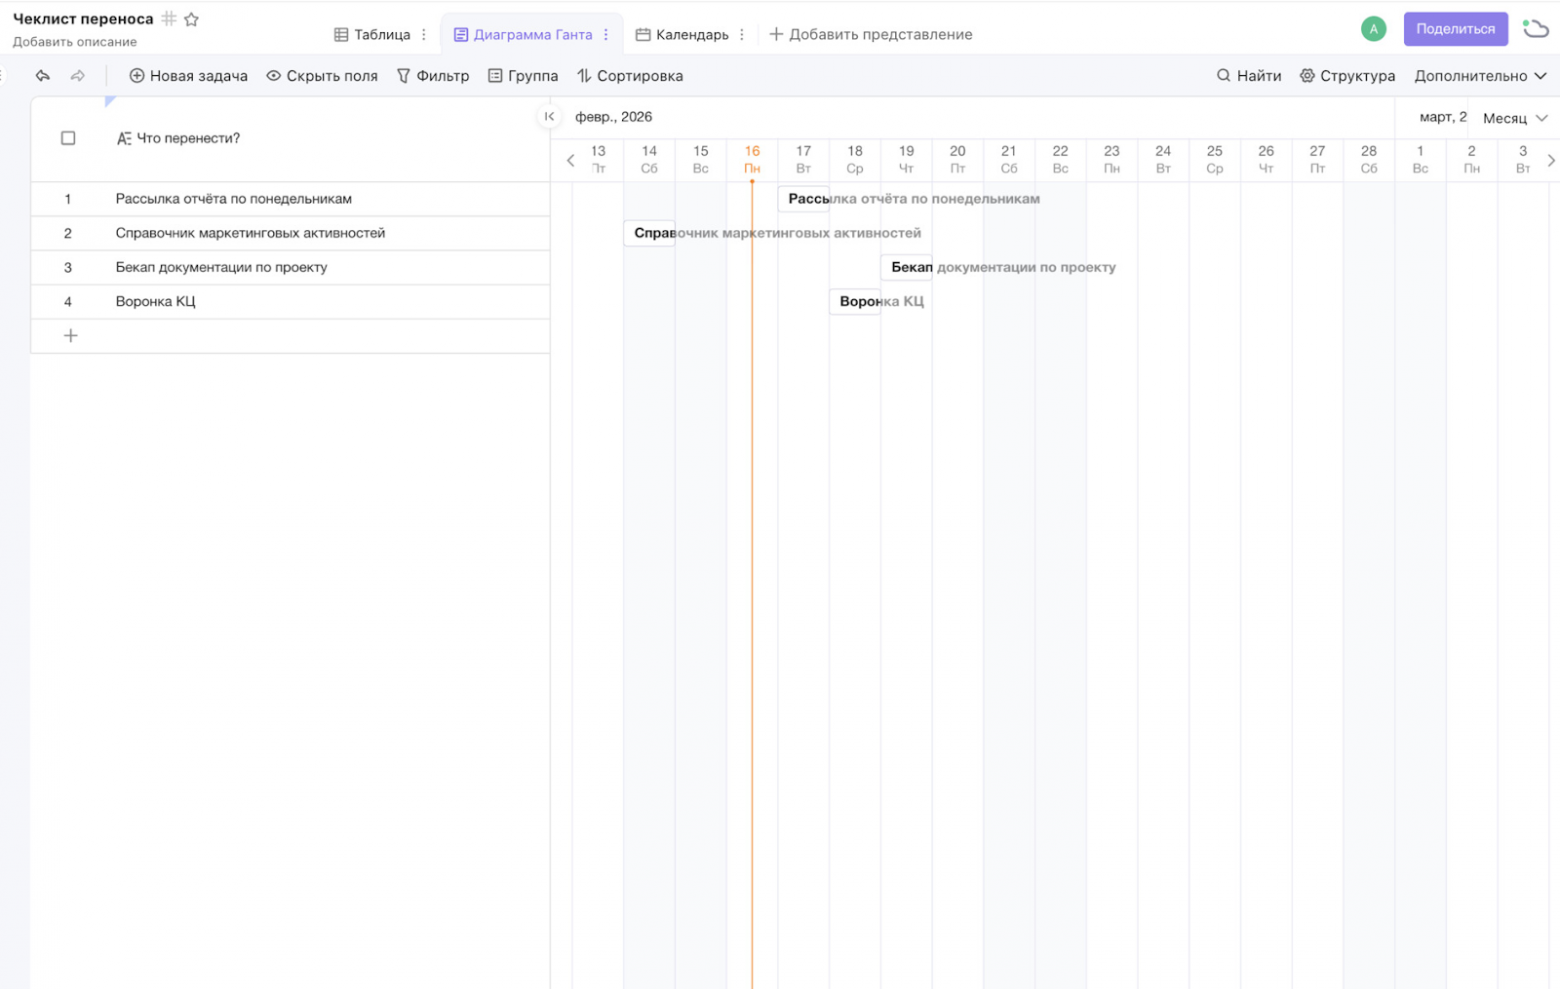Click the jump-to-start icon beside февр., 2026

549,116
